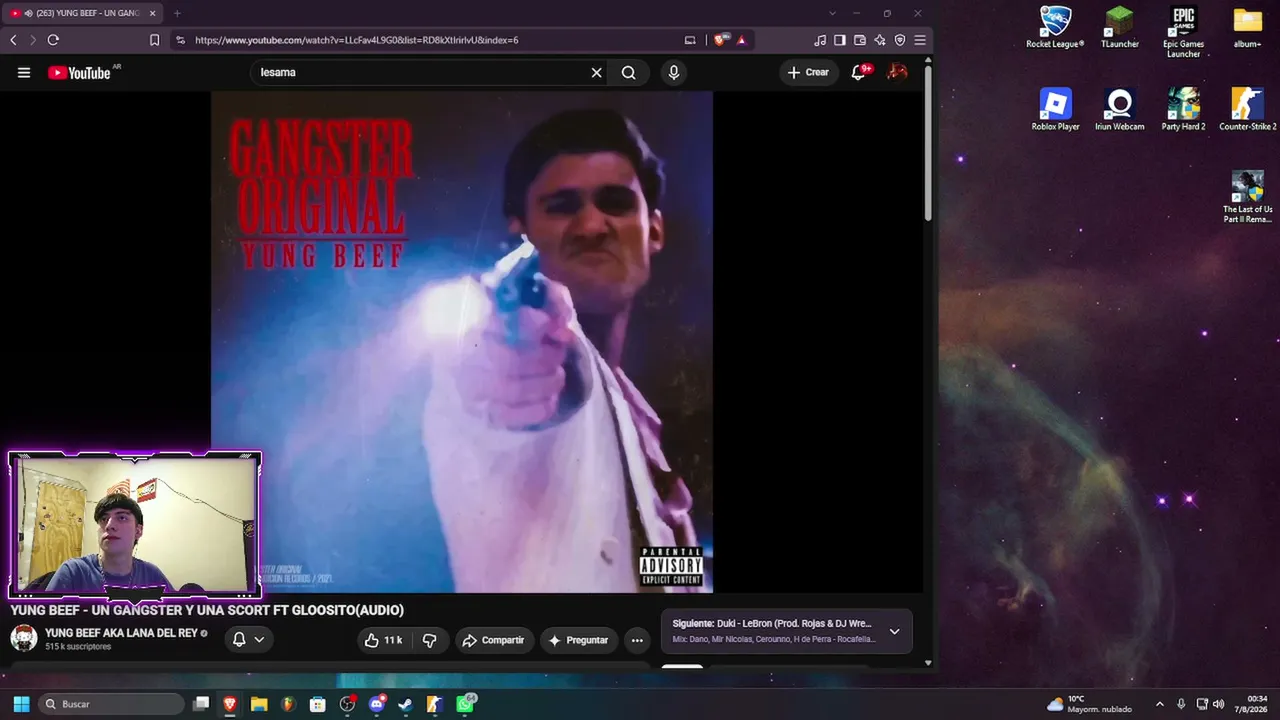This screenshot has width=1280, height=720.
Task: Click the Preguntar button
Action: coord(579,640)
